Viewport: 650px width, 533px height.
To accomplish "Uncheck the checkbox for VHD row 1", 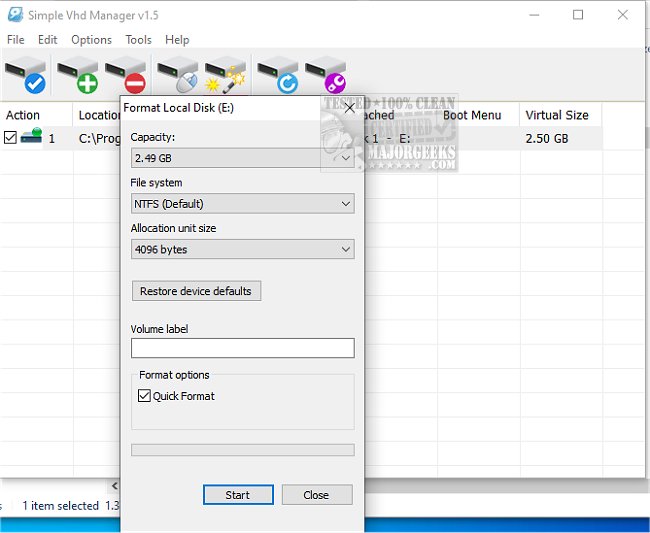I will (x=10, y=137).
